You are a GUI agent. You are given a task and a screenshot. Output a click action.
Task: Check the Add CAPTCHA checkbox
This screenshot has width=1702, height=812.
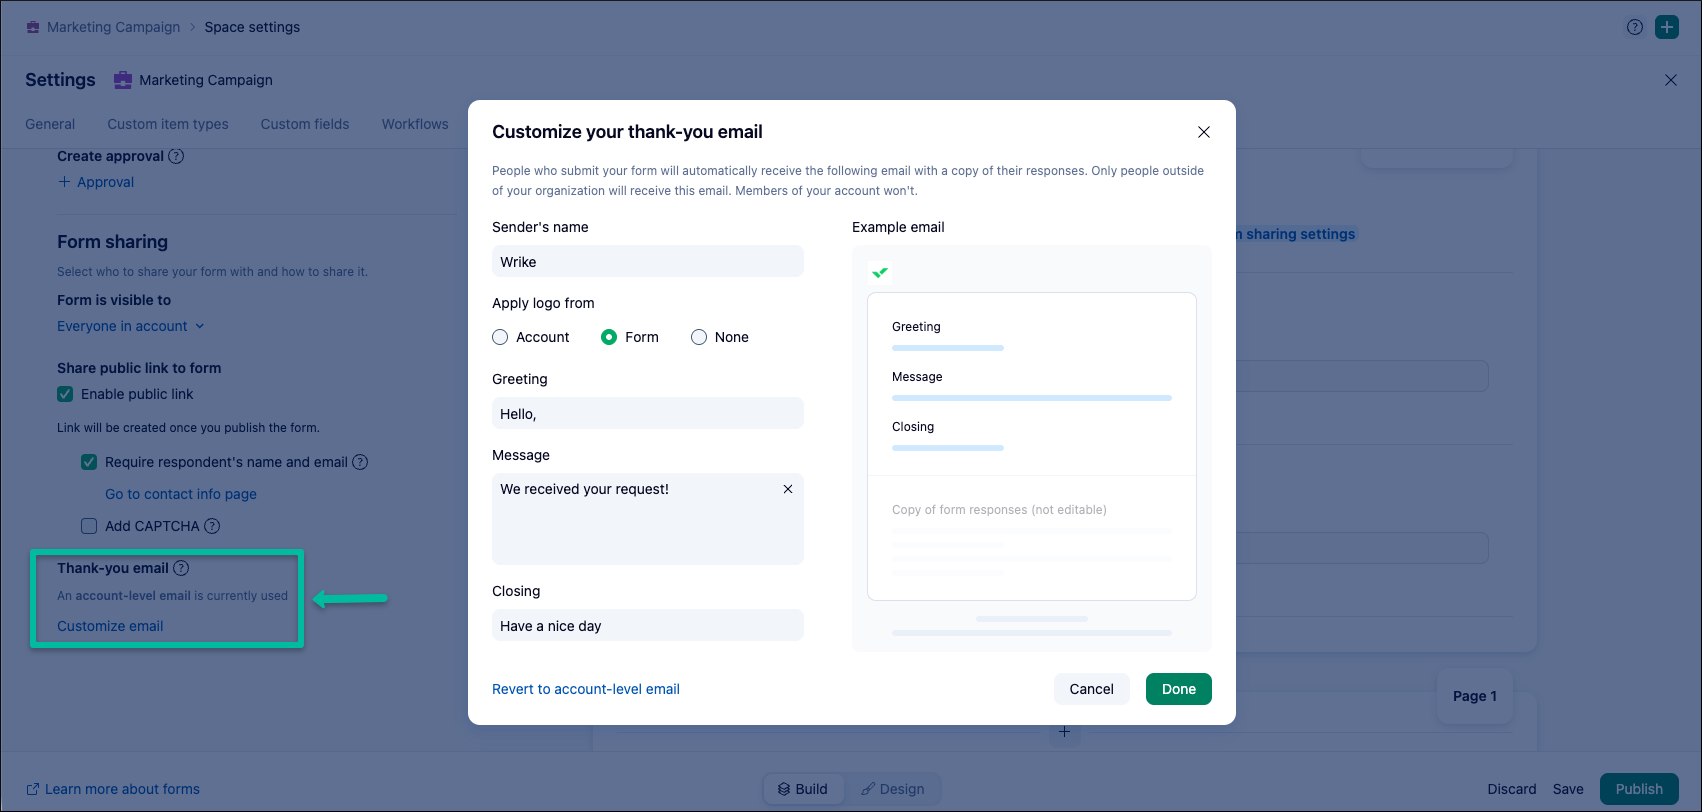point(89,526)
